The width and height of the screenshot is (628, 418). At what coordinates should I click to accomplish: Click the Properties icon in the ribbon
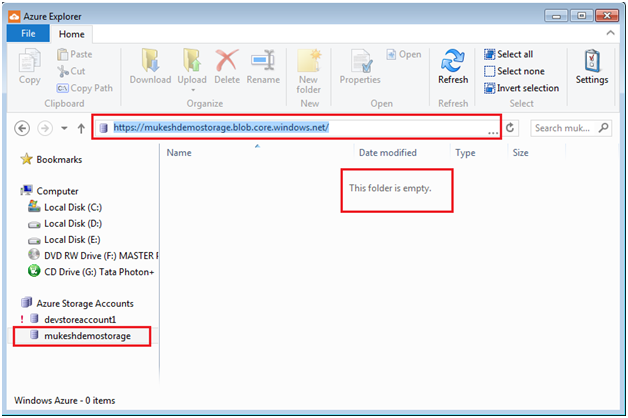(362, 61)
